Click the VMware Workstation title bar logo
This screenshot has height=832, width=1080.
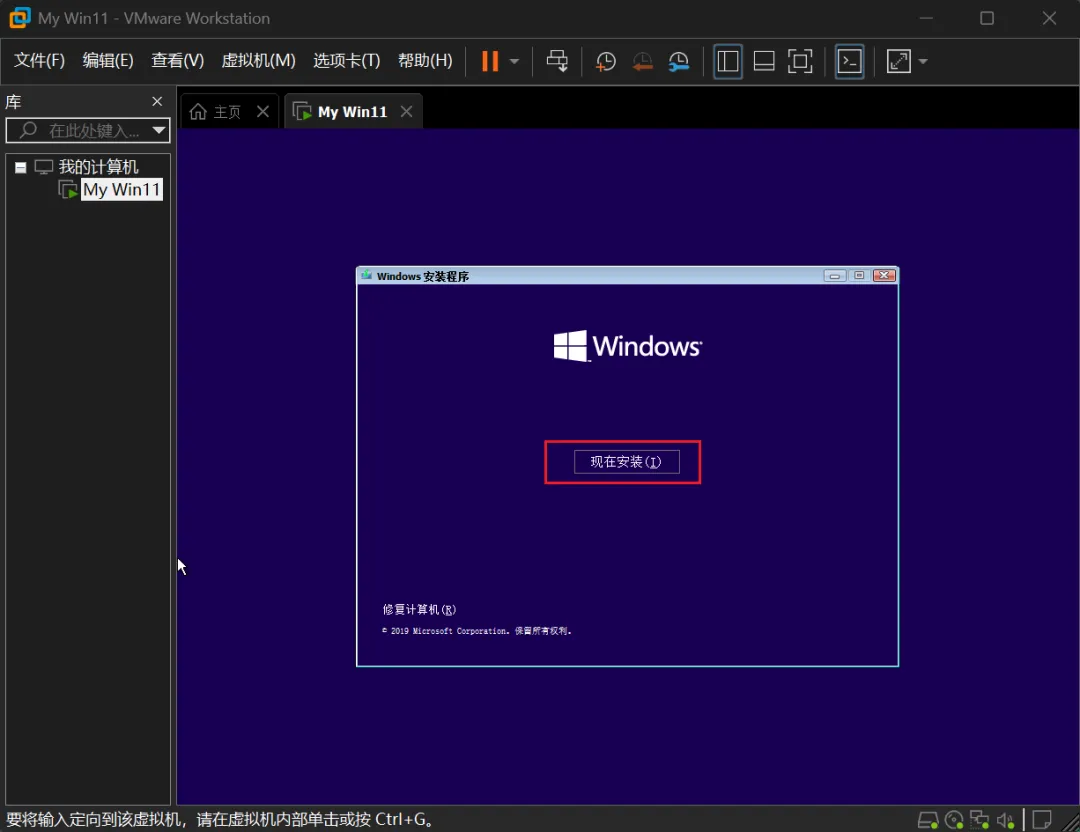pyautogui.click(x=19, y=18)
